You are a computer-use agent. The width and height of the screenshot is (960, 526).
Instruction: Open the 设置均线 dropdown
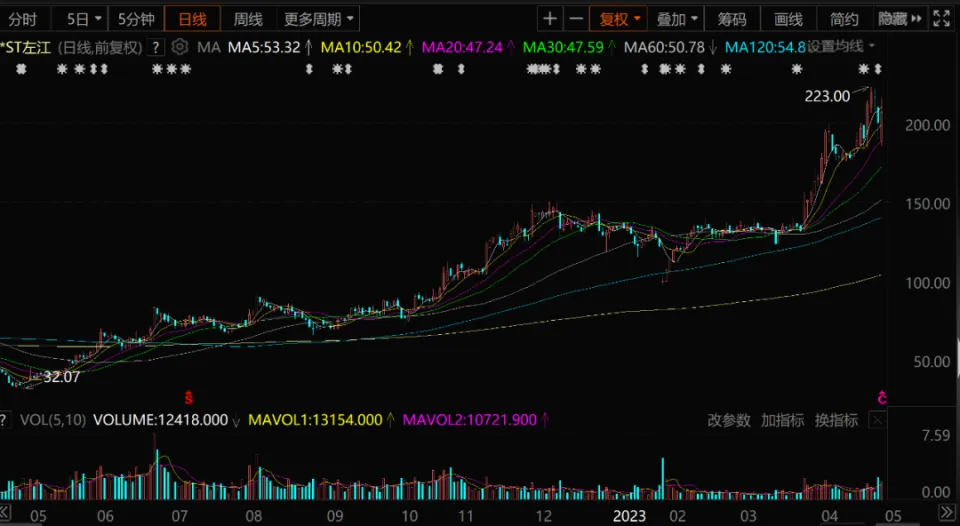tap(841, 46)
